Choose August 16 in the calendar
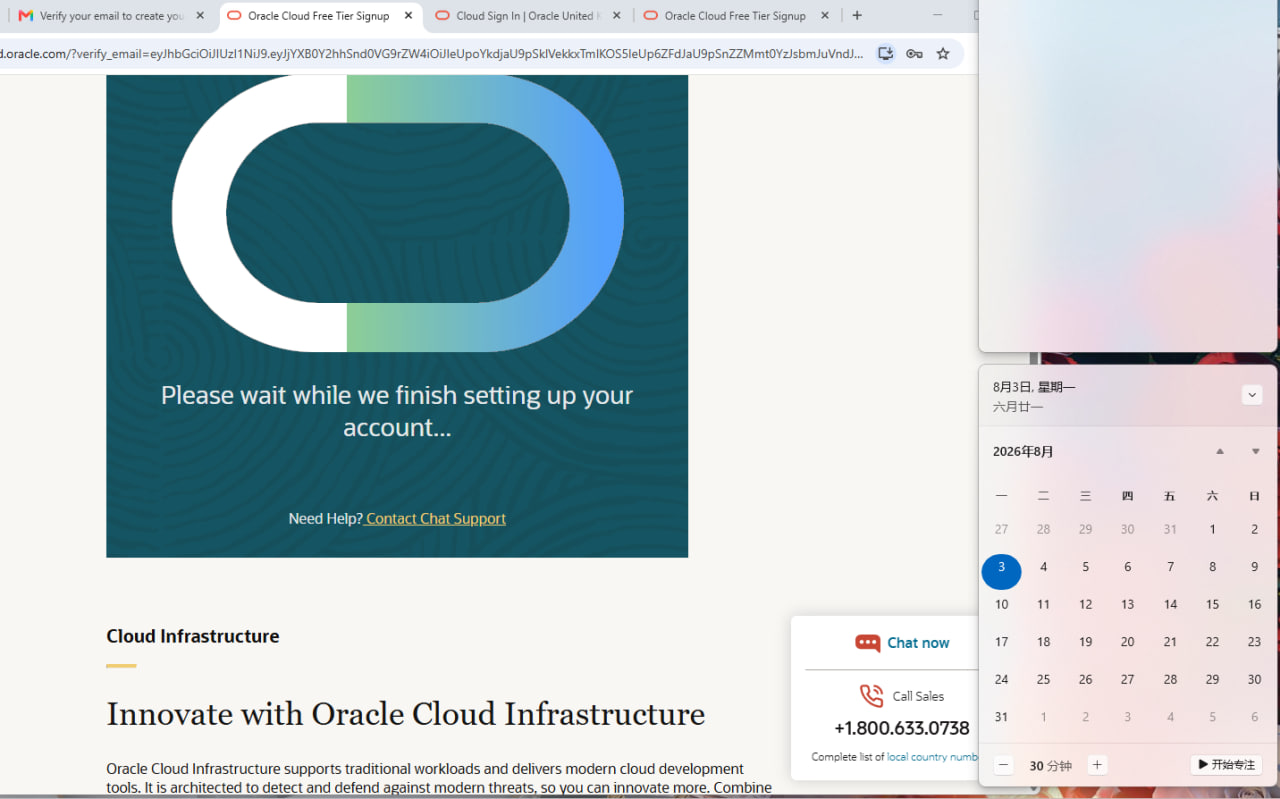 pyautogui.click(x=1254, y=604)
